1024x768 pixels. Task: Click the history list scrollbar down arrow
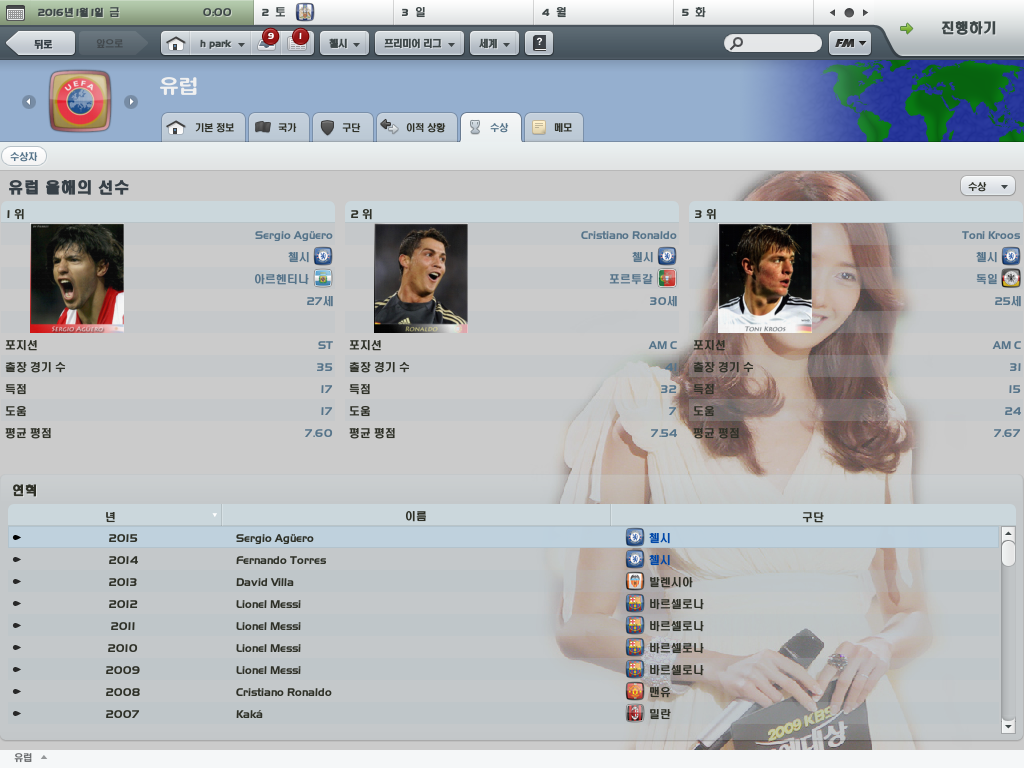tap(1008, 726)
